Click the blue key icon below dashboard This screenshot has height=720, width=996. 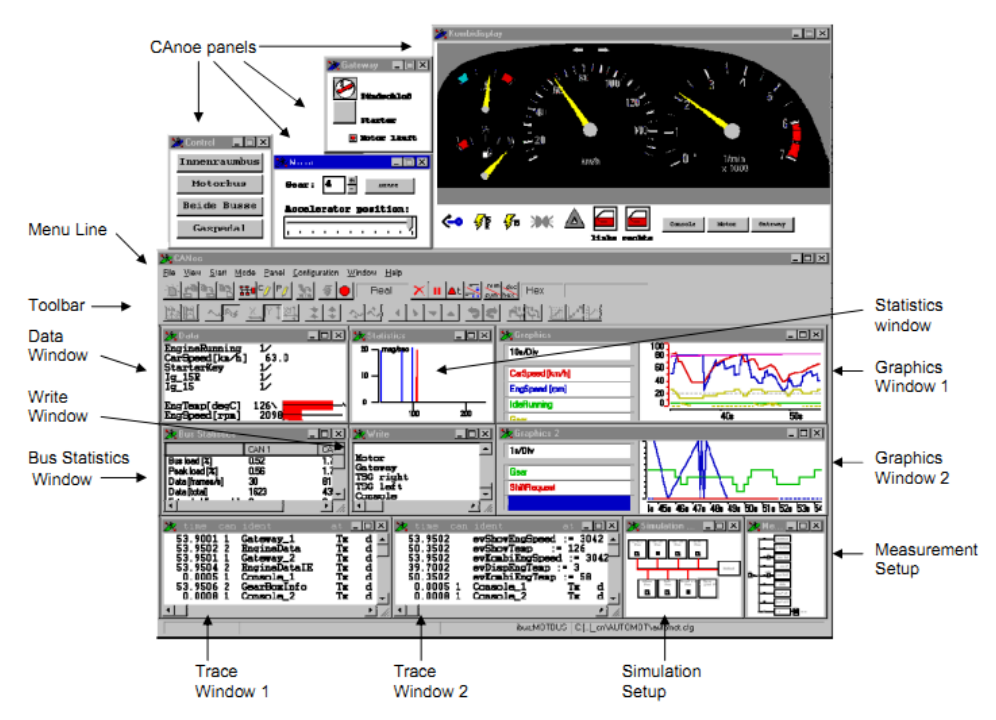click(452, 223)
